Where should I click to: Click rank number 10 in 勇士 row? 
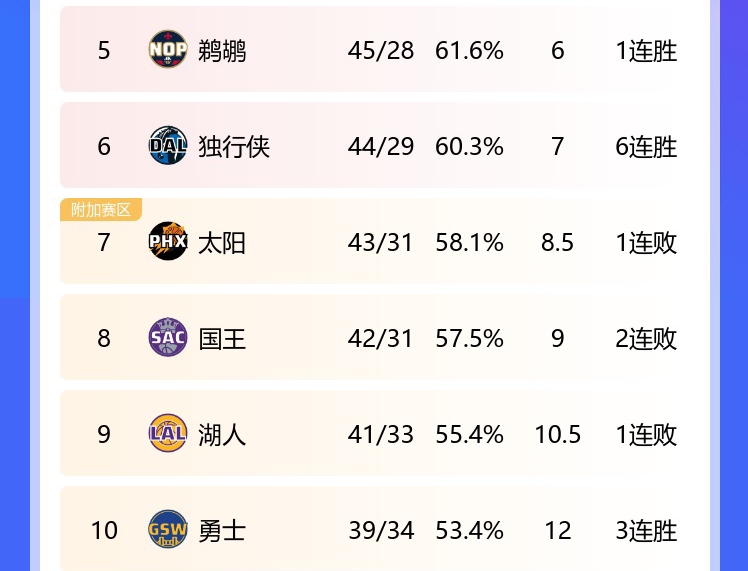coord(104,530)
